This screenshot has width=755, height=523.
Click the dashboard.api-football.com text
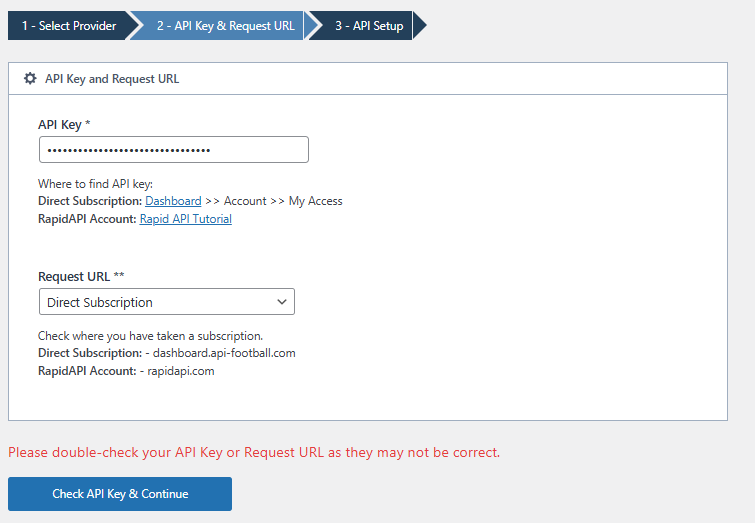[226, 353]
